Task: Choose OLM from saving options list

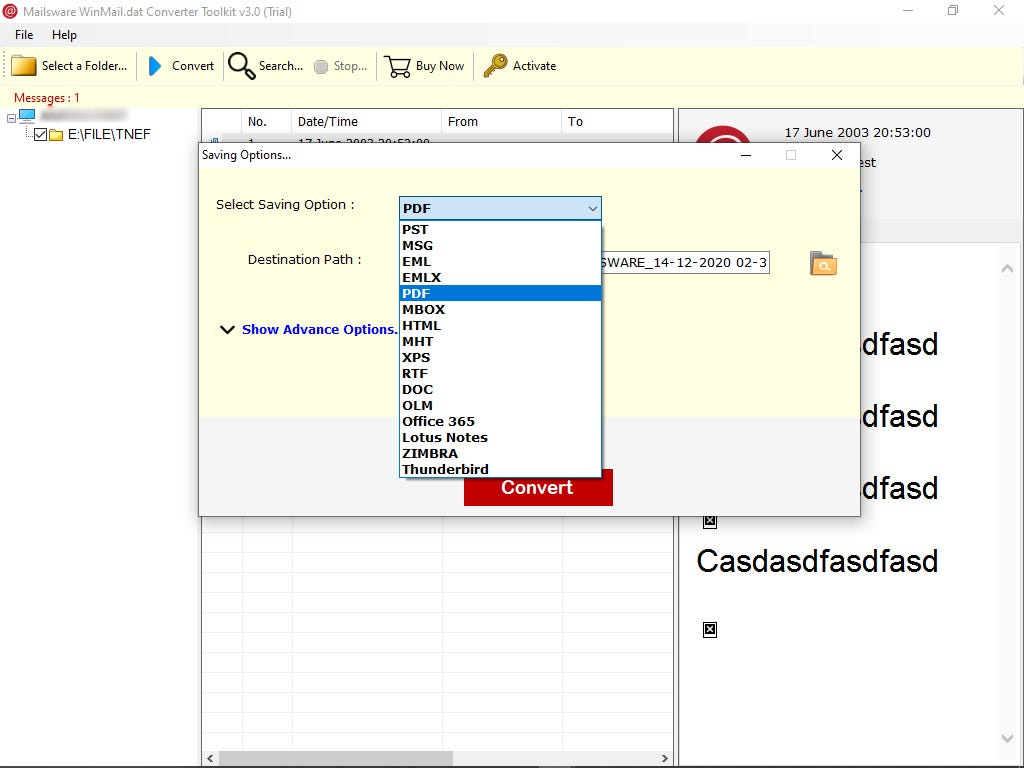Action: 500,406
